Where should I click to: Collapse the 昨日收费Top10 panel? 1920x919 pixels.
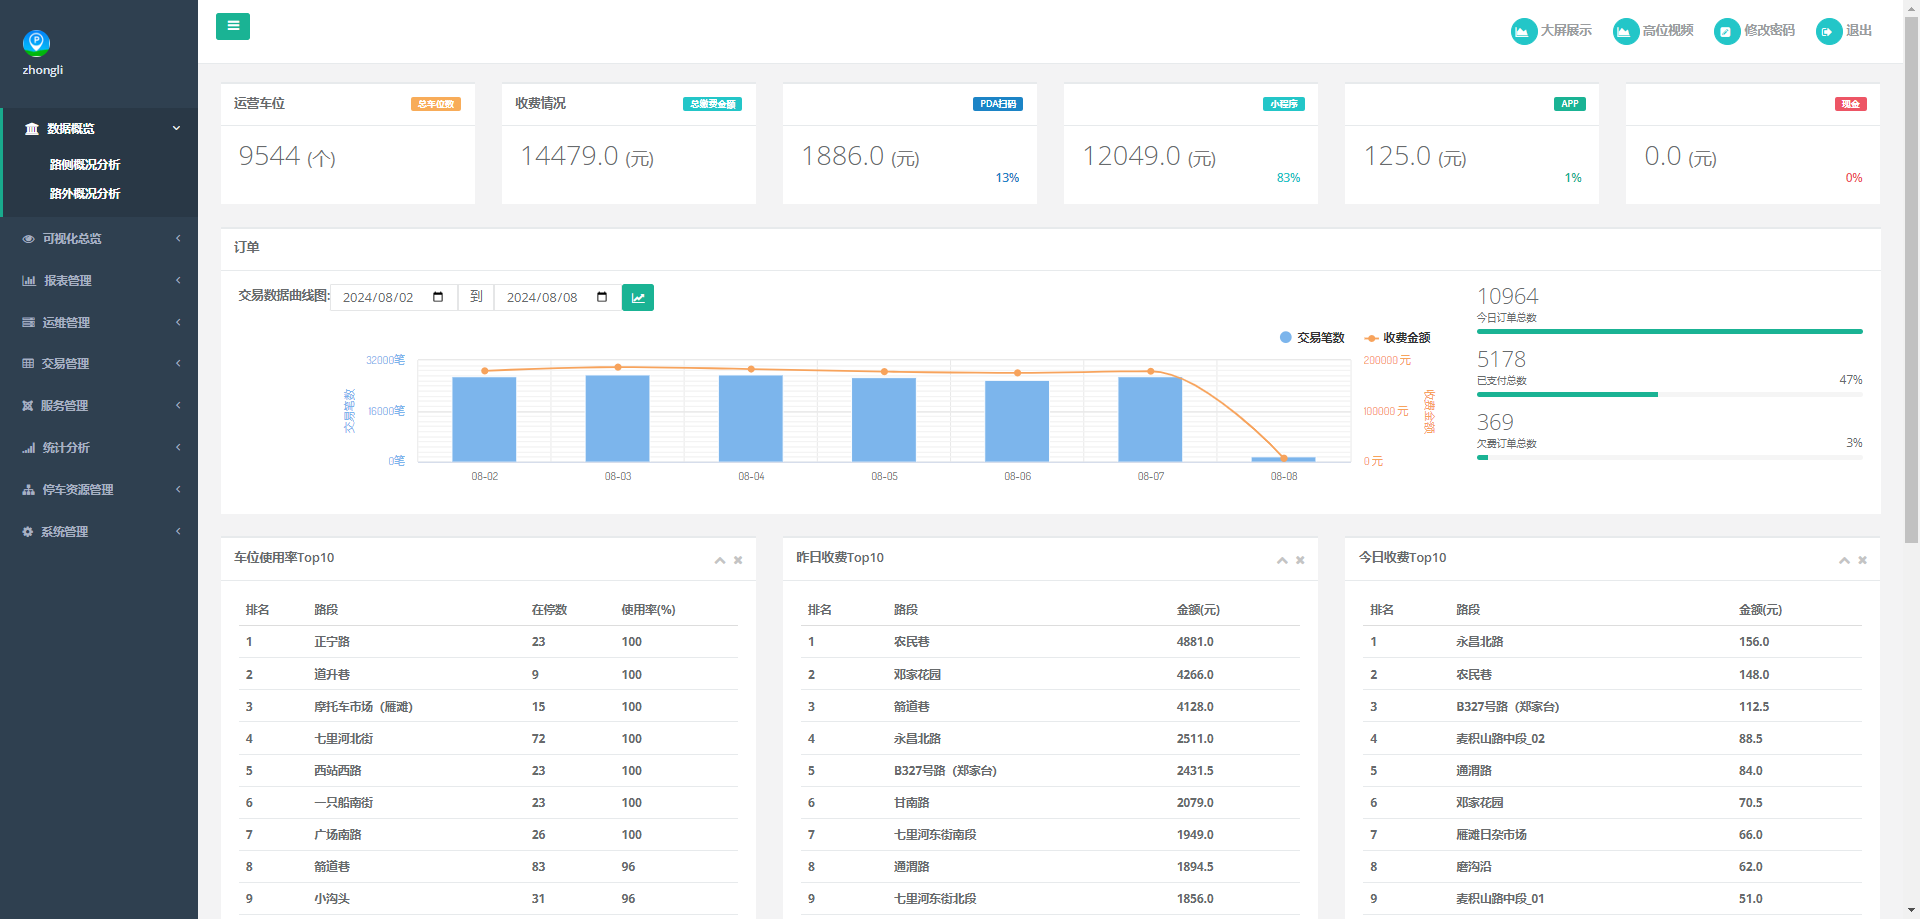click(x=1282, y=561)
